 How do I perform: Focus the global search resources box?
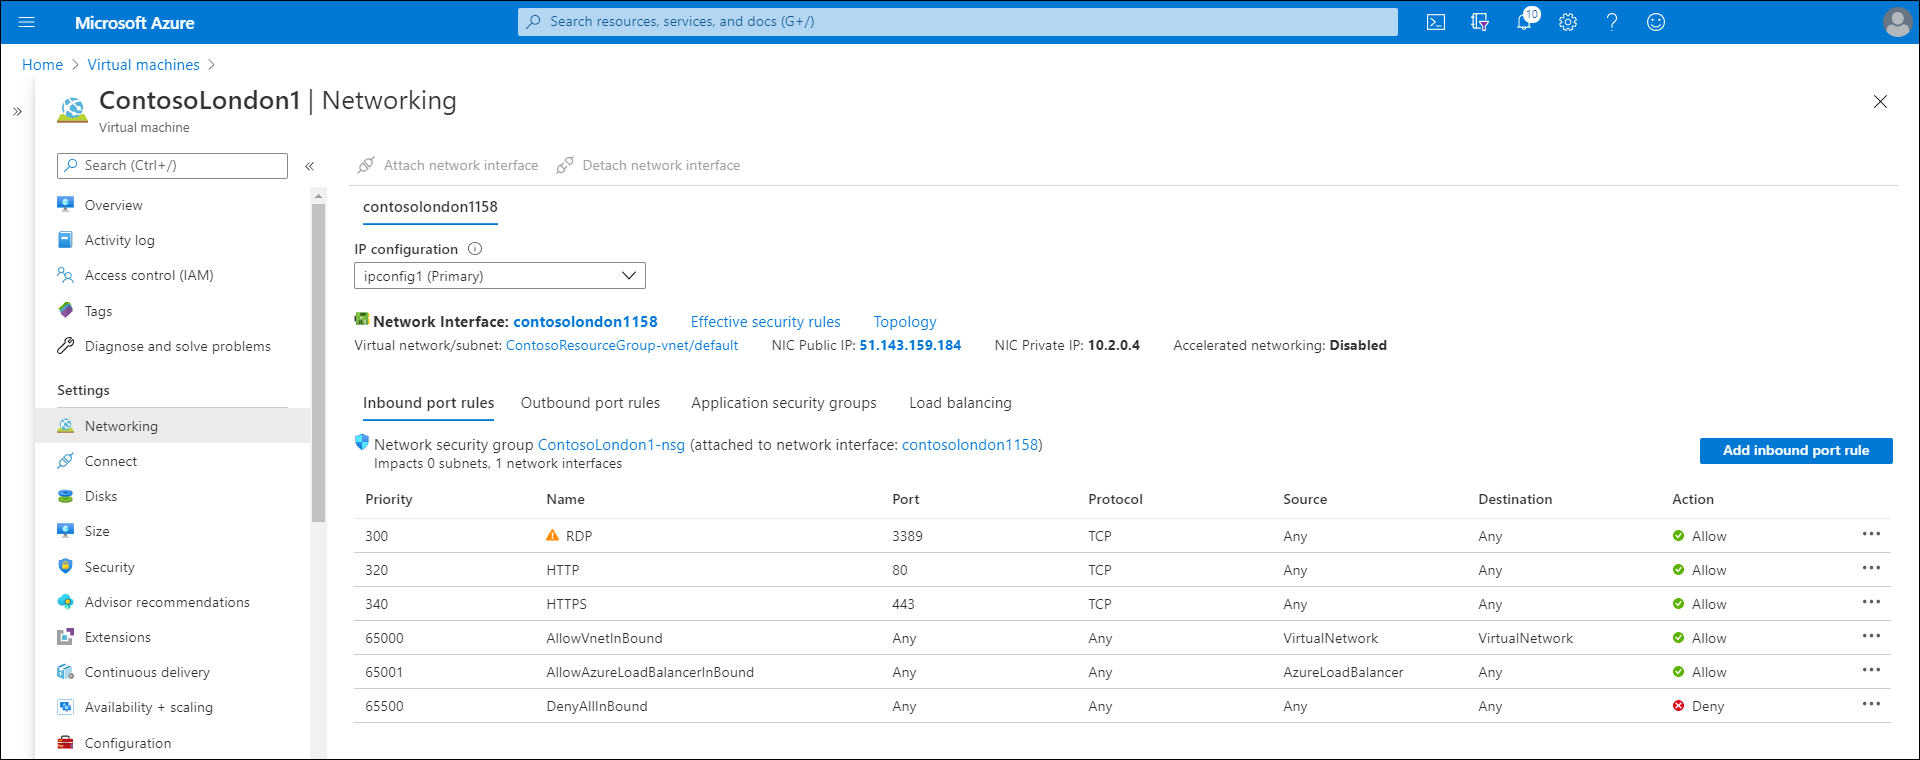(x=958, y=22)
